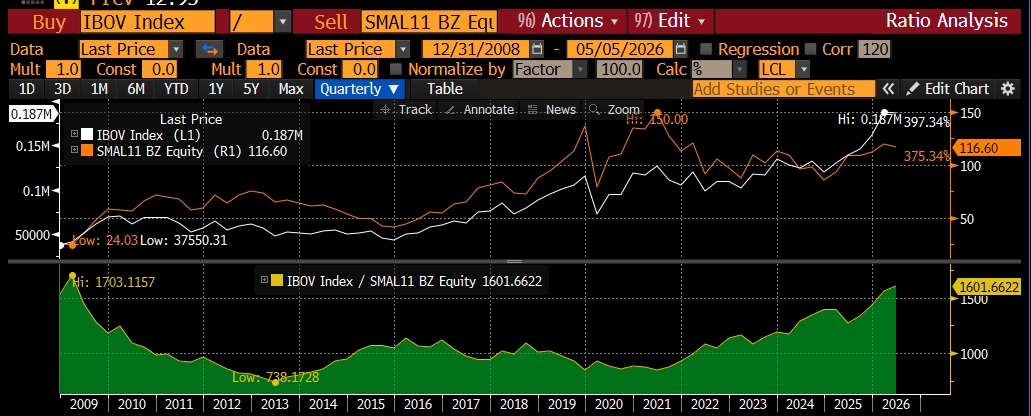
Task: Select the YTD range tab
Action: pyautogui.click(x=176, y=89)
